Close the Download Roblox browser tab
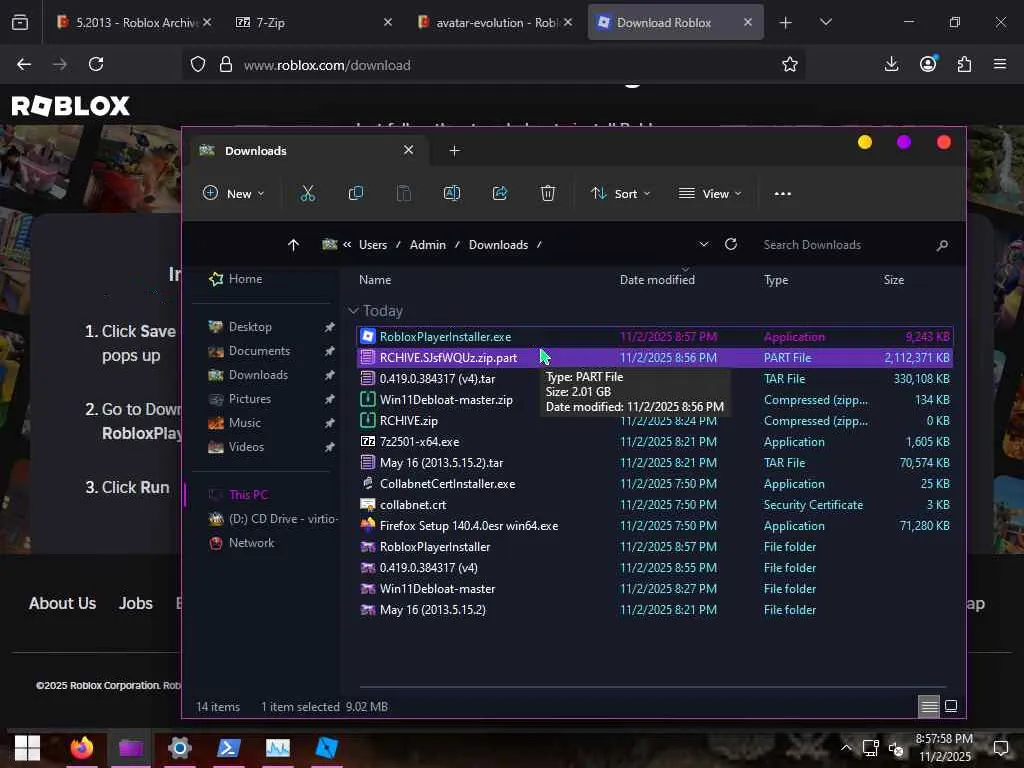1024x768 pixels. click(748, 22)
